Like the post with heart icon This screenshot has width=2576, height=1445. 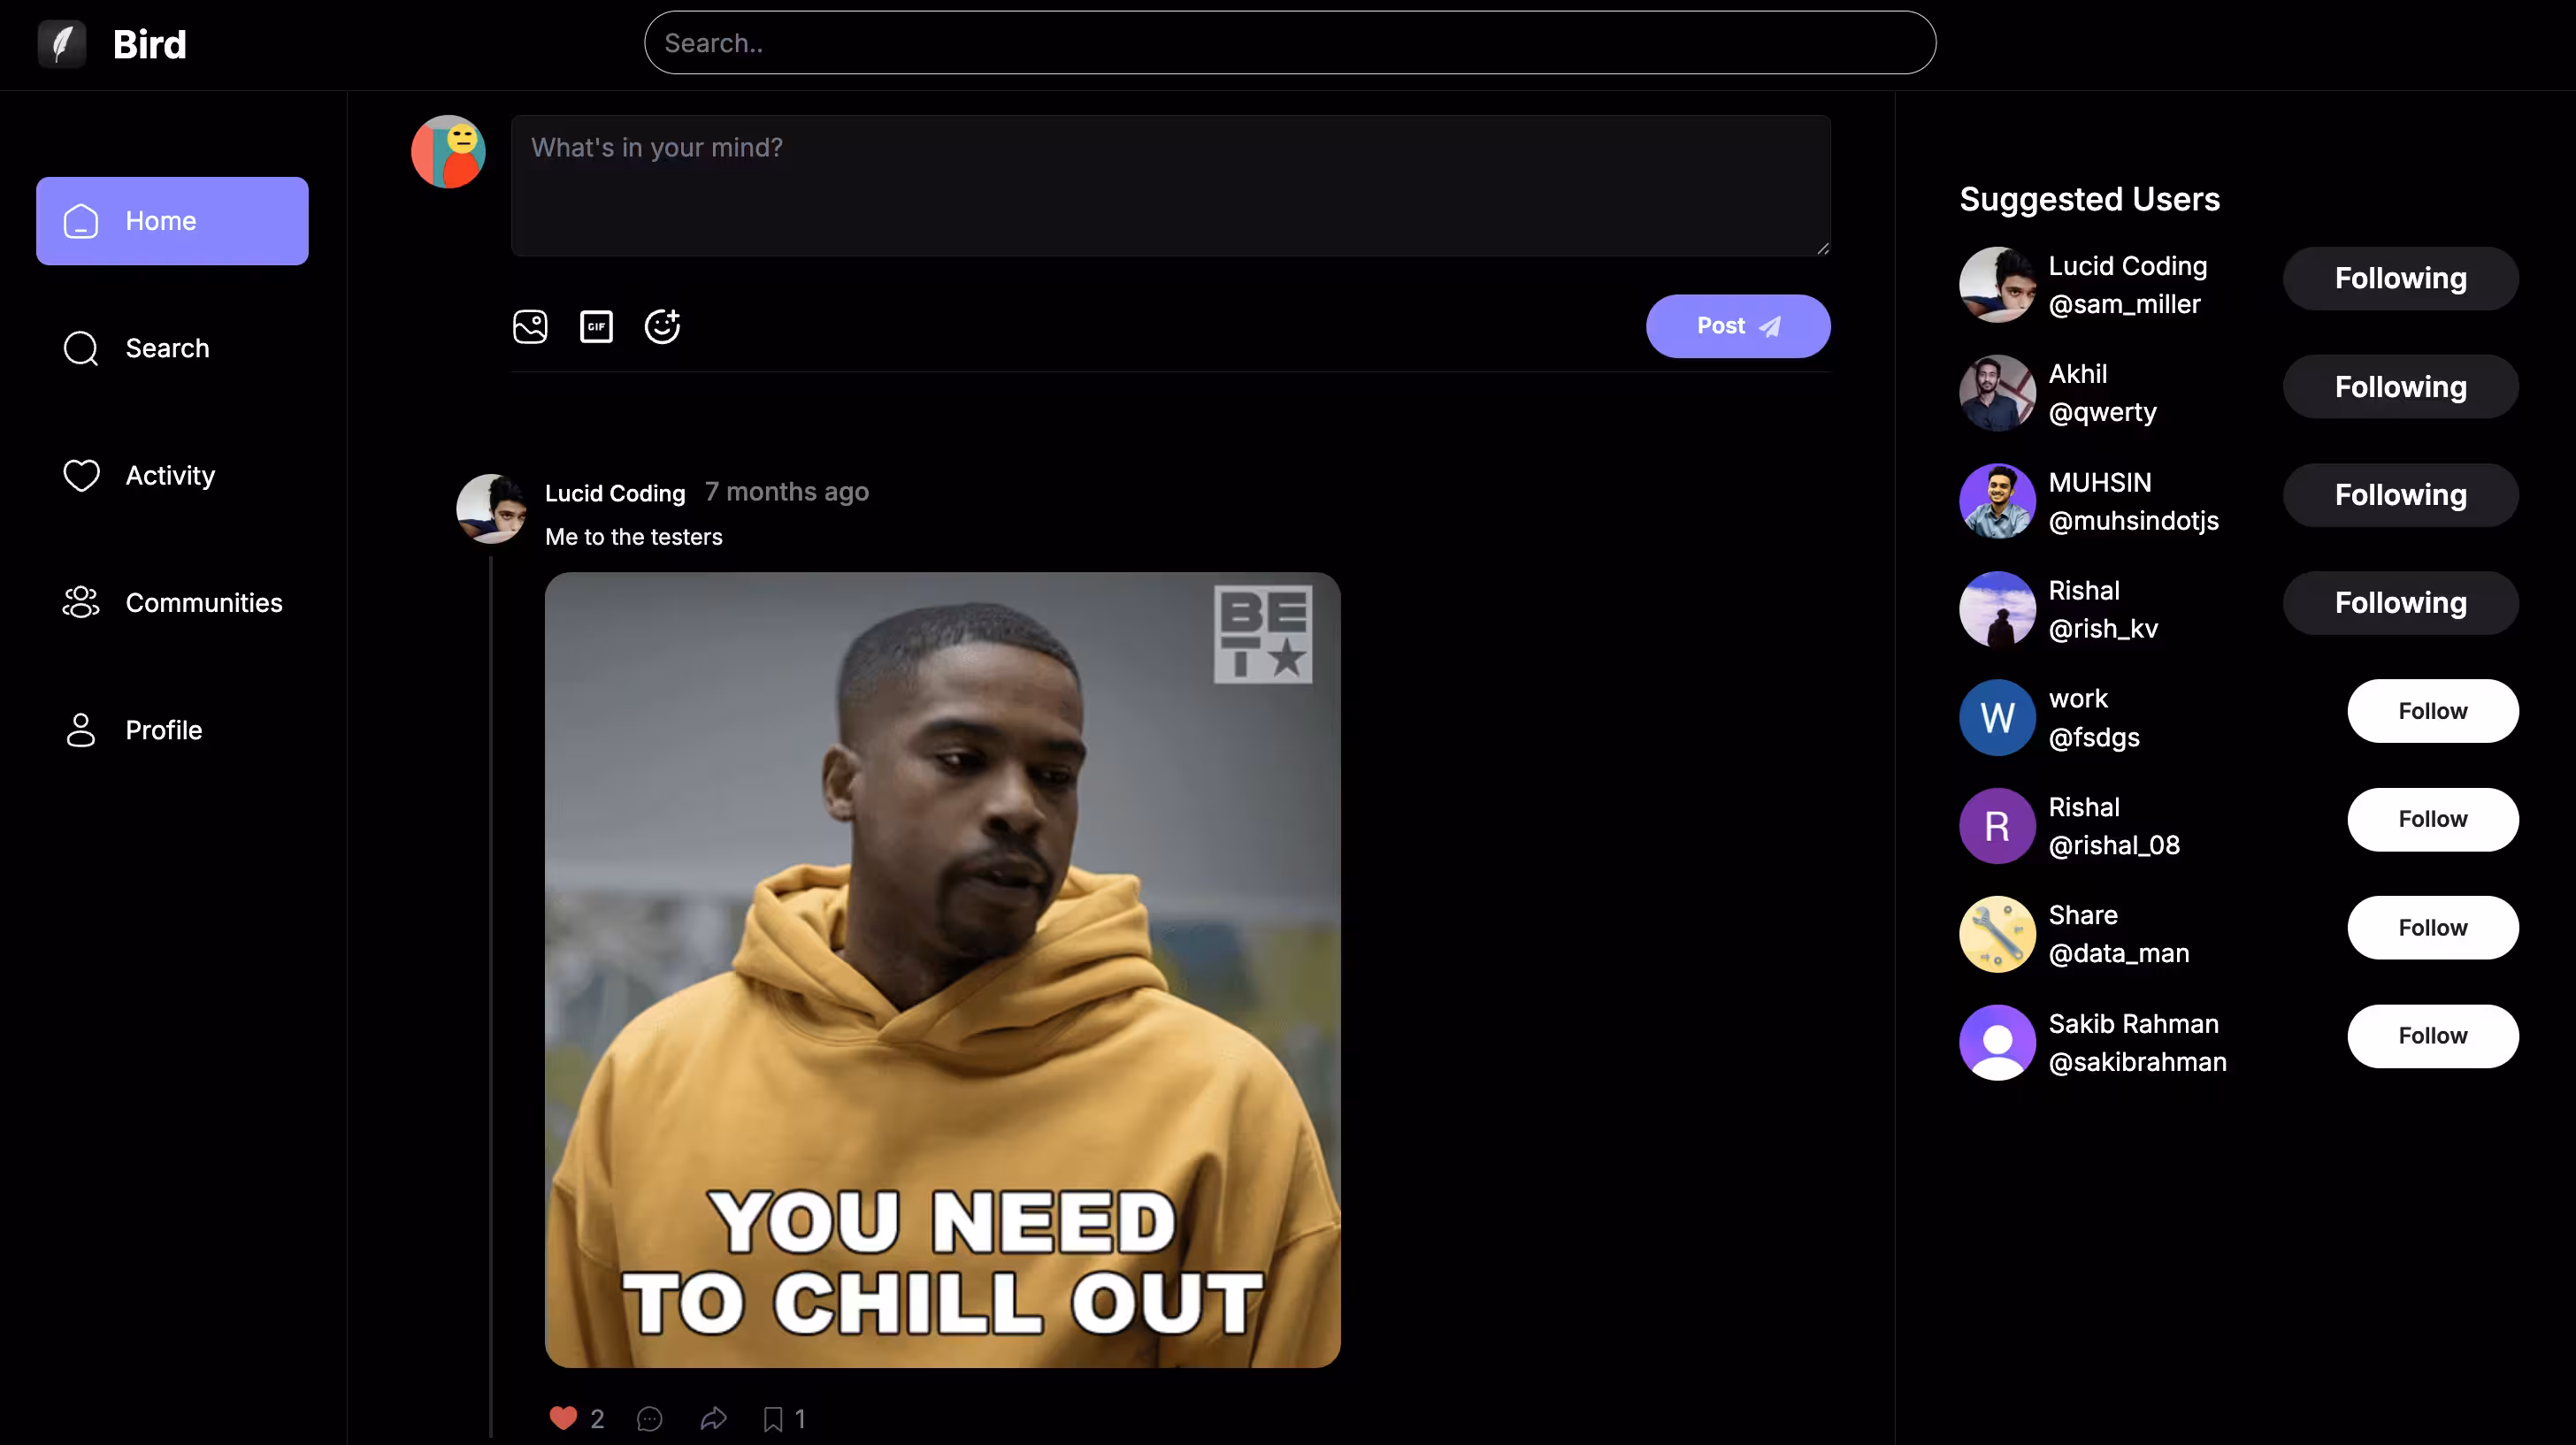563,1418
